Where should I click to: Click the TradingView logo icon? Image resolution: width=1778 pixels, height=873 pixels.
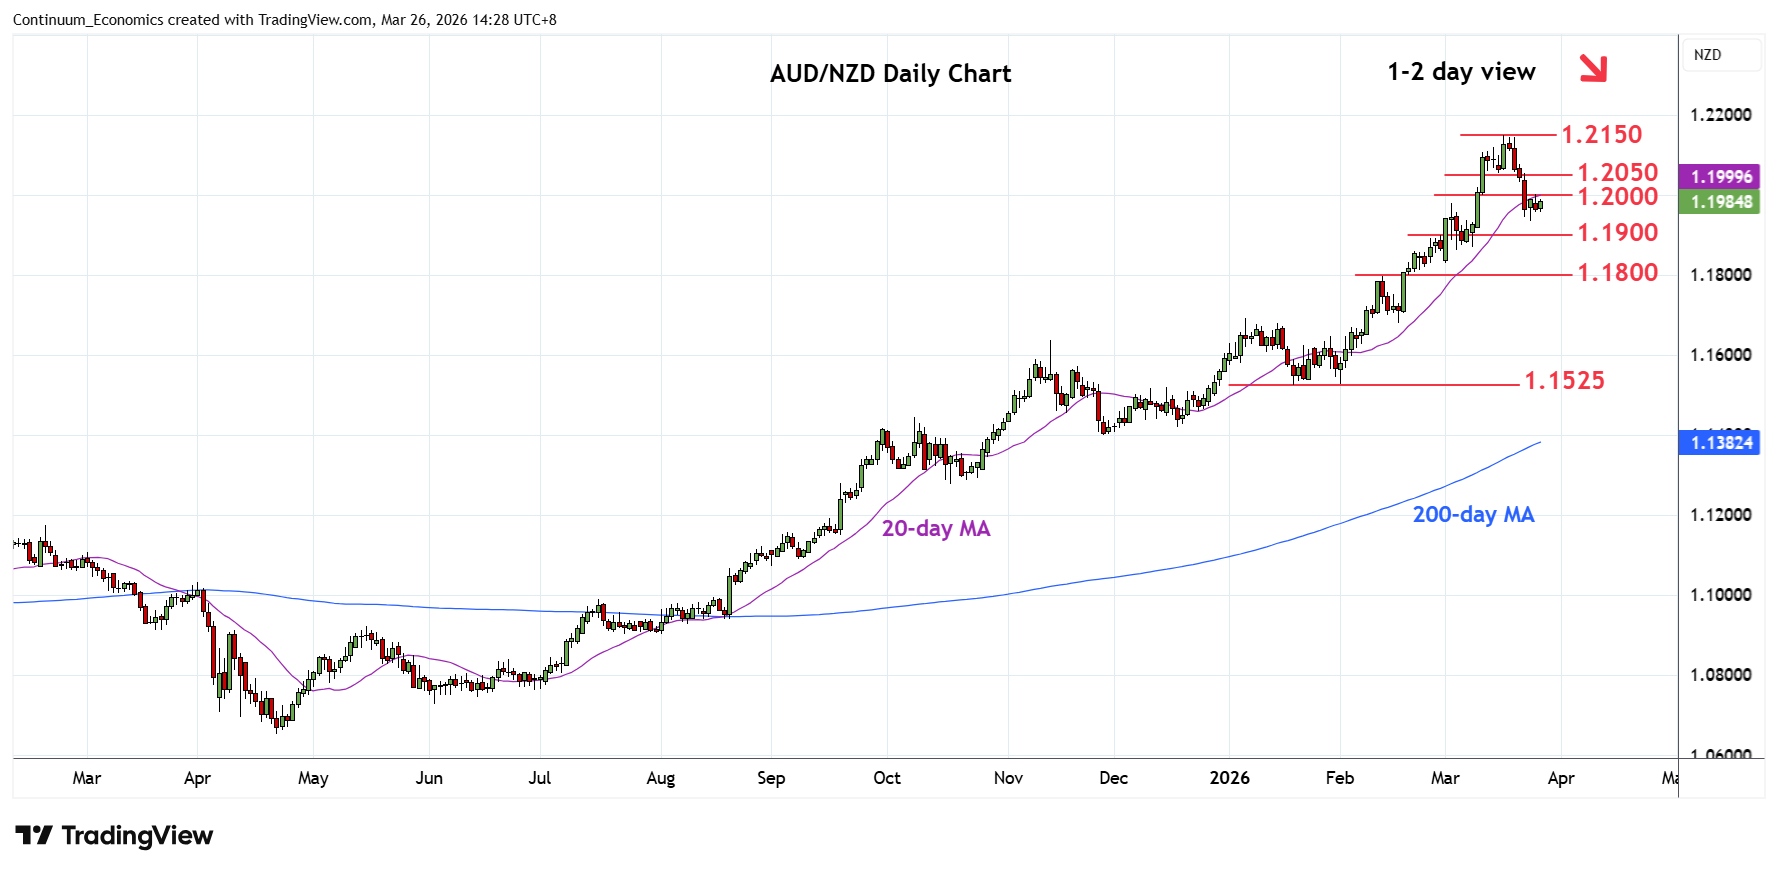[34, 835]
